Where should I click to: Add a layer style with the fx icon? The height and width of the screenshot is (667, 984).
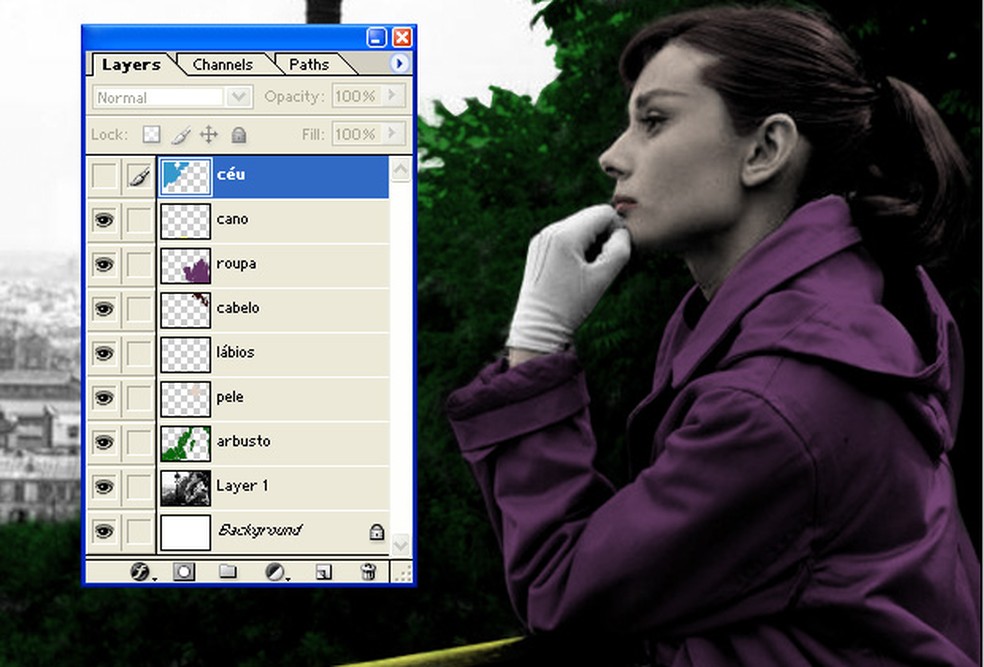point(140,572)
